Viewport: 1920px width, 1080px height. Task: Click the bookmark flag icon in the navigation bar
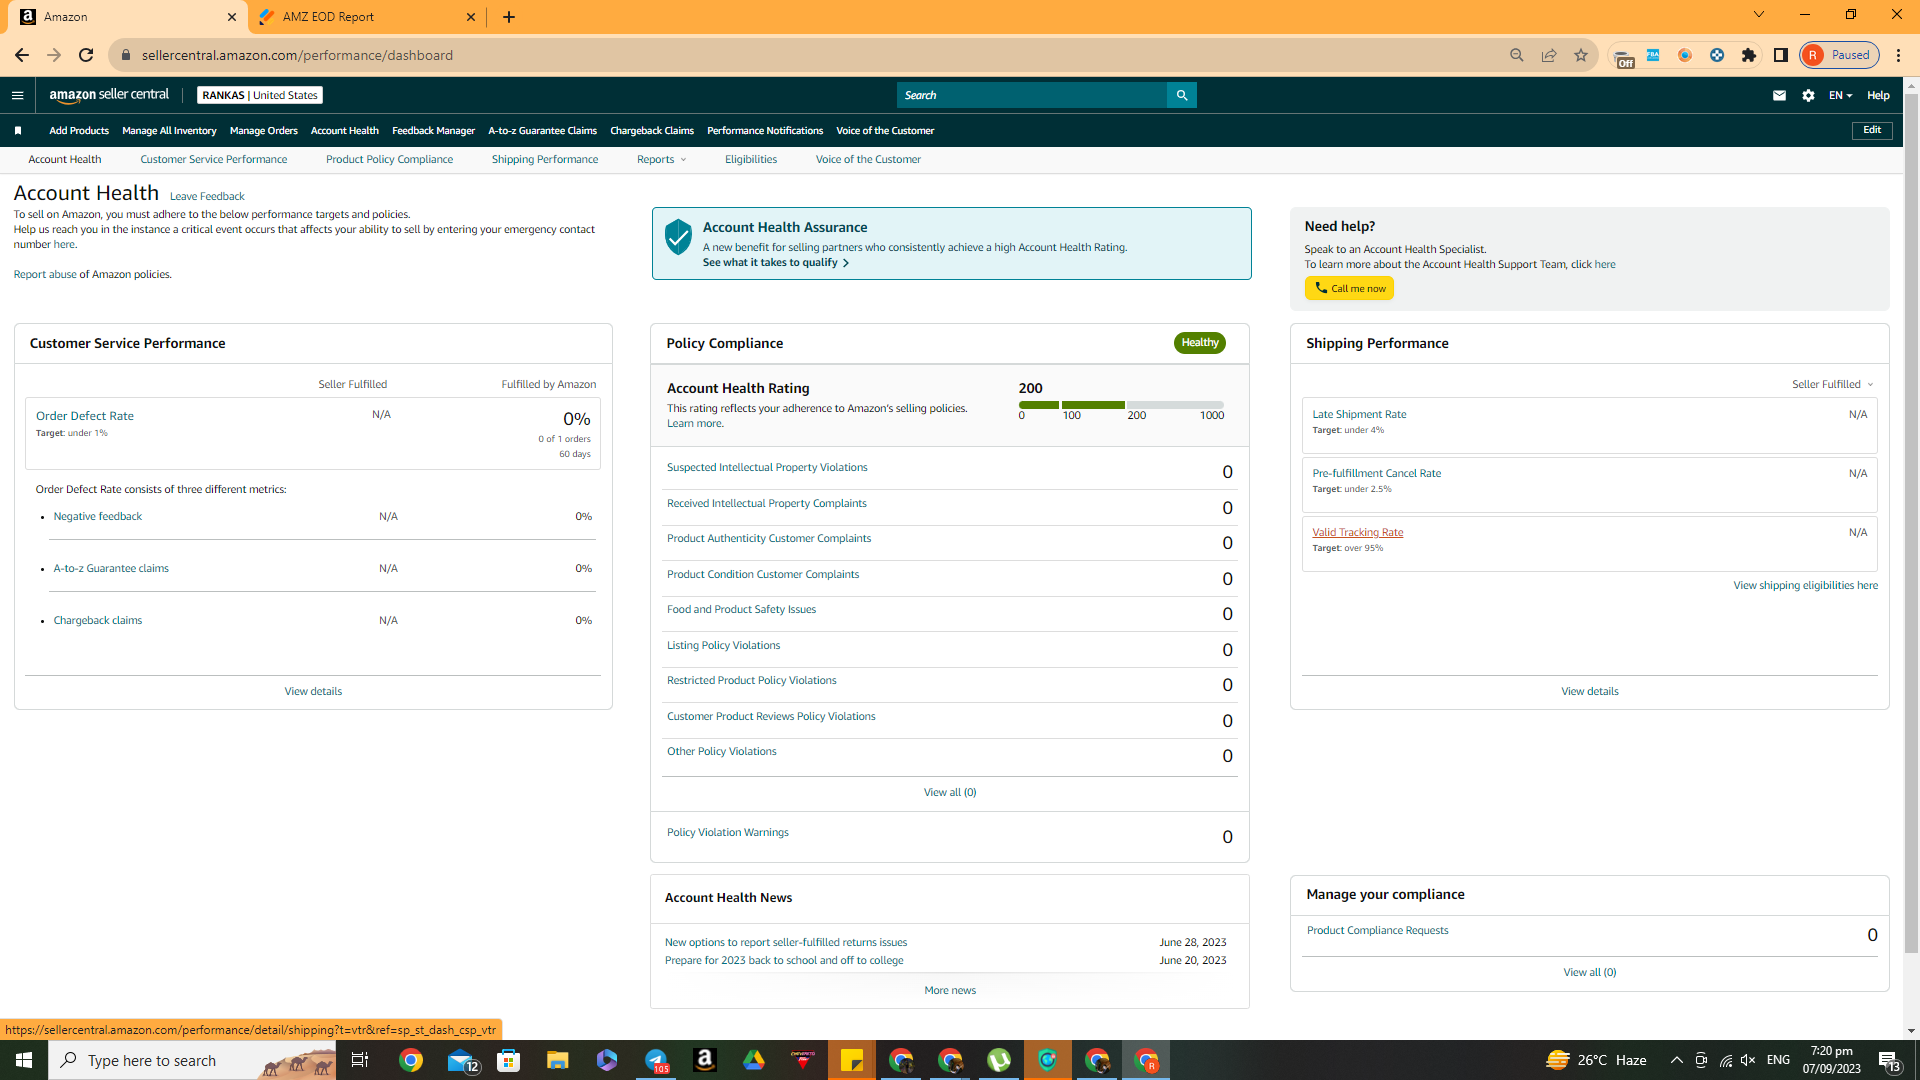(x=18, y=131)
